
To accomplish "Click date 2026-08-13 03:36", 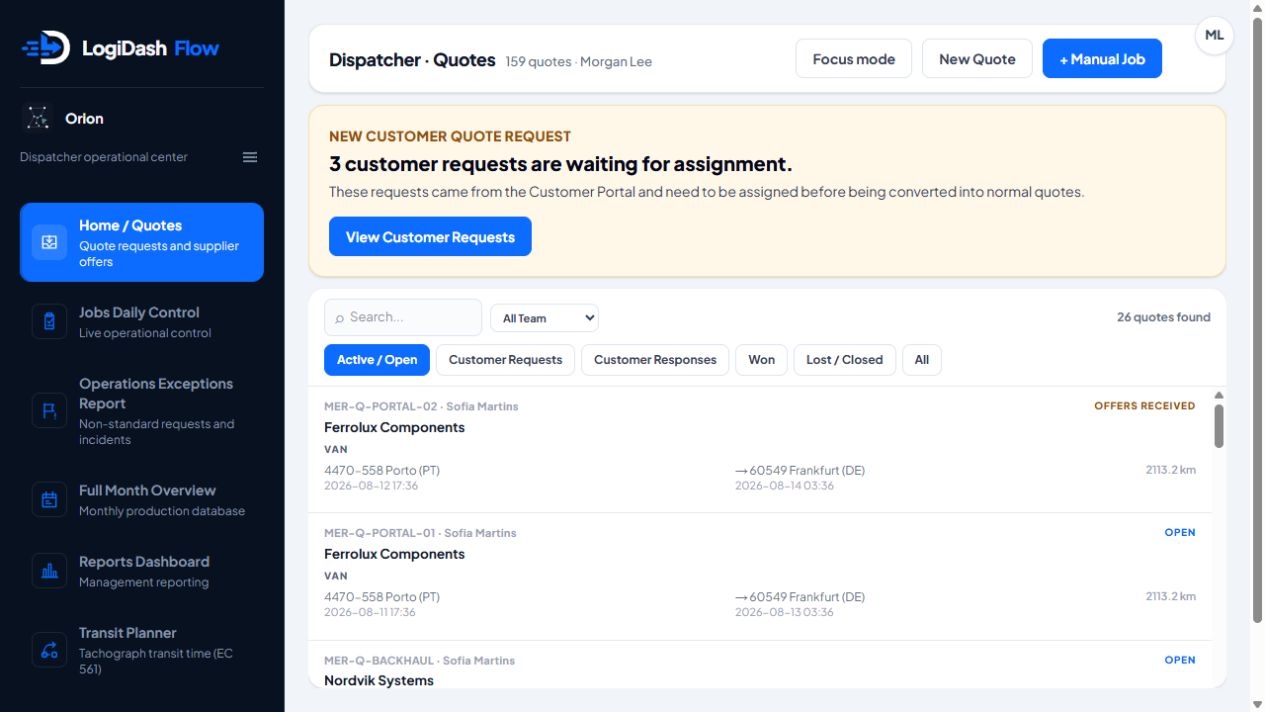I will 784,613.
